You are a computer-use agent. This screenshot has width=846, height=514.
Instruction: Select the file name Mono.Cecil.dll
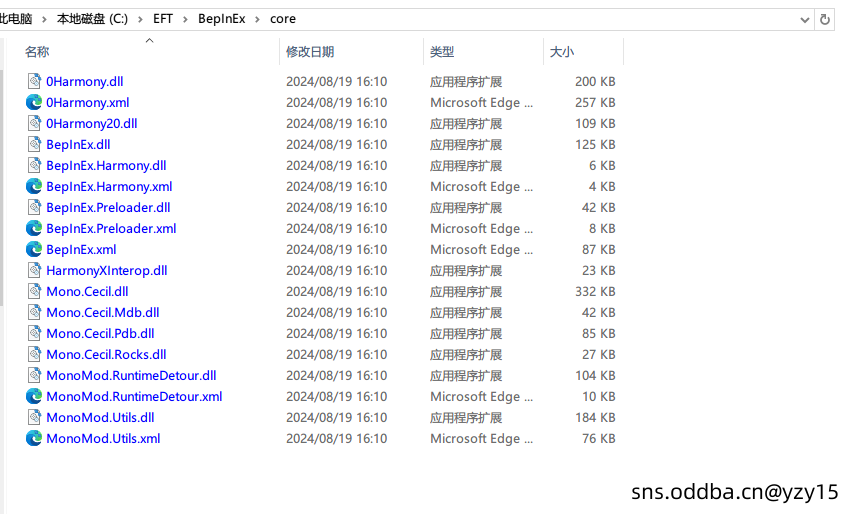coord(87,292)
